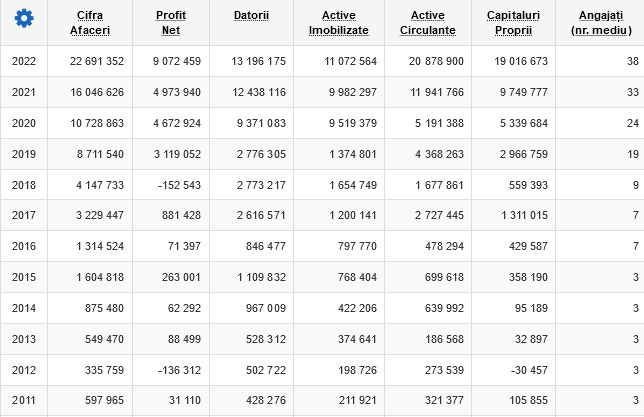The width and height of the screenshot is (644, 417).
Task: Click the Profit Net column header
Action: coord(171,23)
